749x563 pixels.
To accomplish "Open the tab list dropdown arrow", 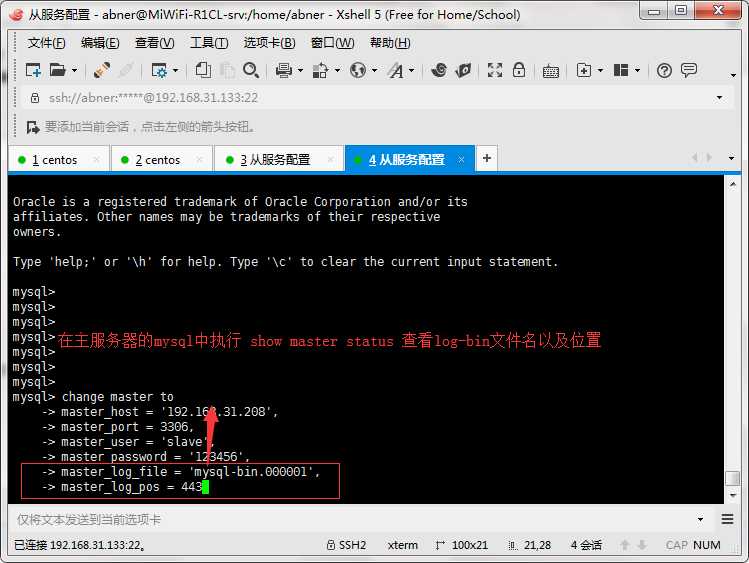I will [731, 158].
